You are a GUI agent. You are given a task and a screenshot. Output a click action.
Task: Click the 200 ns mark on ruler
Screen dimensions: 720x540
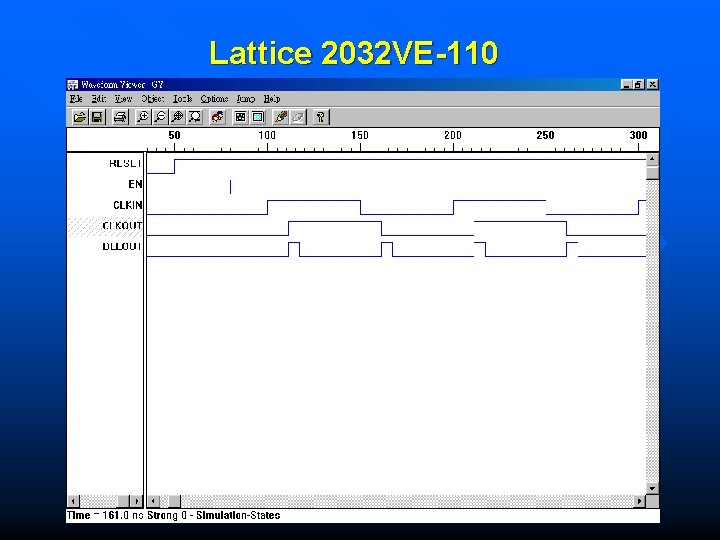coord(453,135)
